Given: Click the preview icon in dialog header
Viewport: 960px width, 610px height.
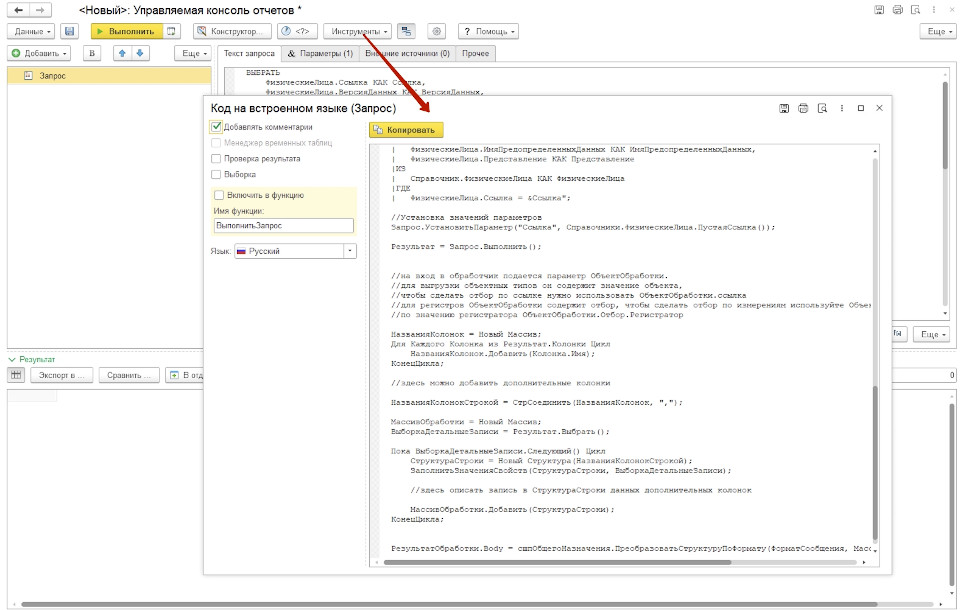Looking at the screenshot, I should pyautogui.click(x=821, y=108).
